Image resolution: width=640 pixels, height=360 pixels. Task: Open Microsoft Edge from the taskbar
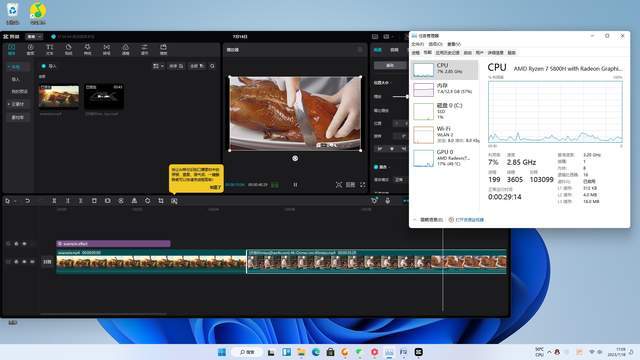[x=316, y=352]
